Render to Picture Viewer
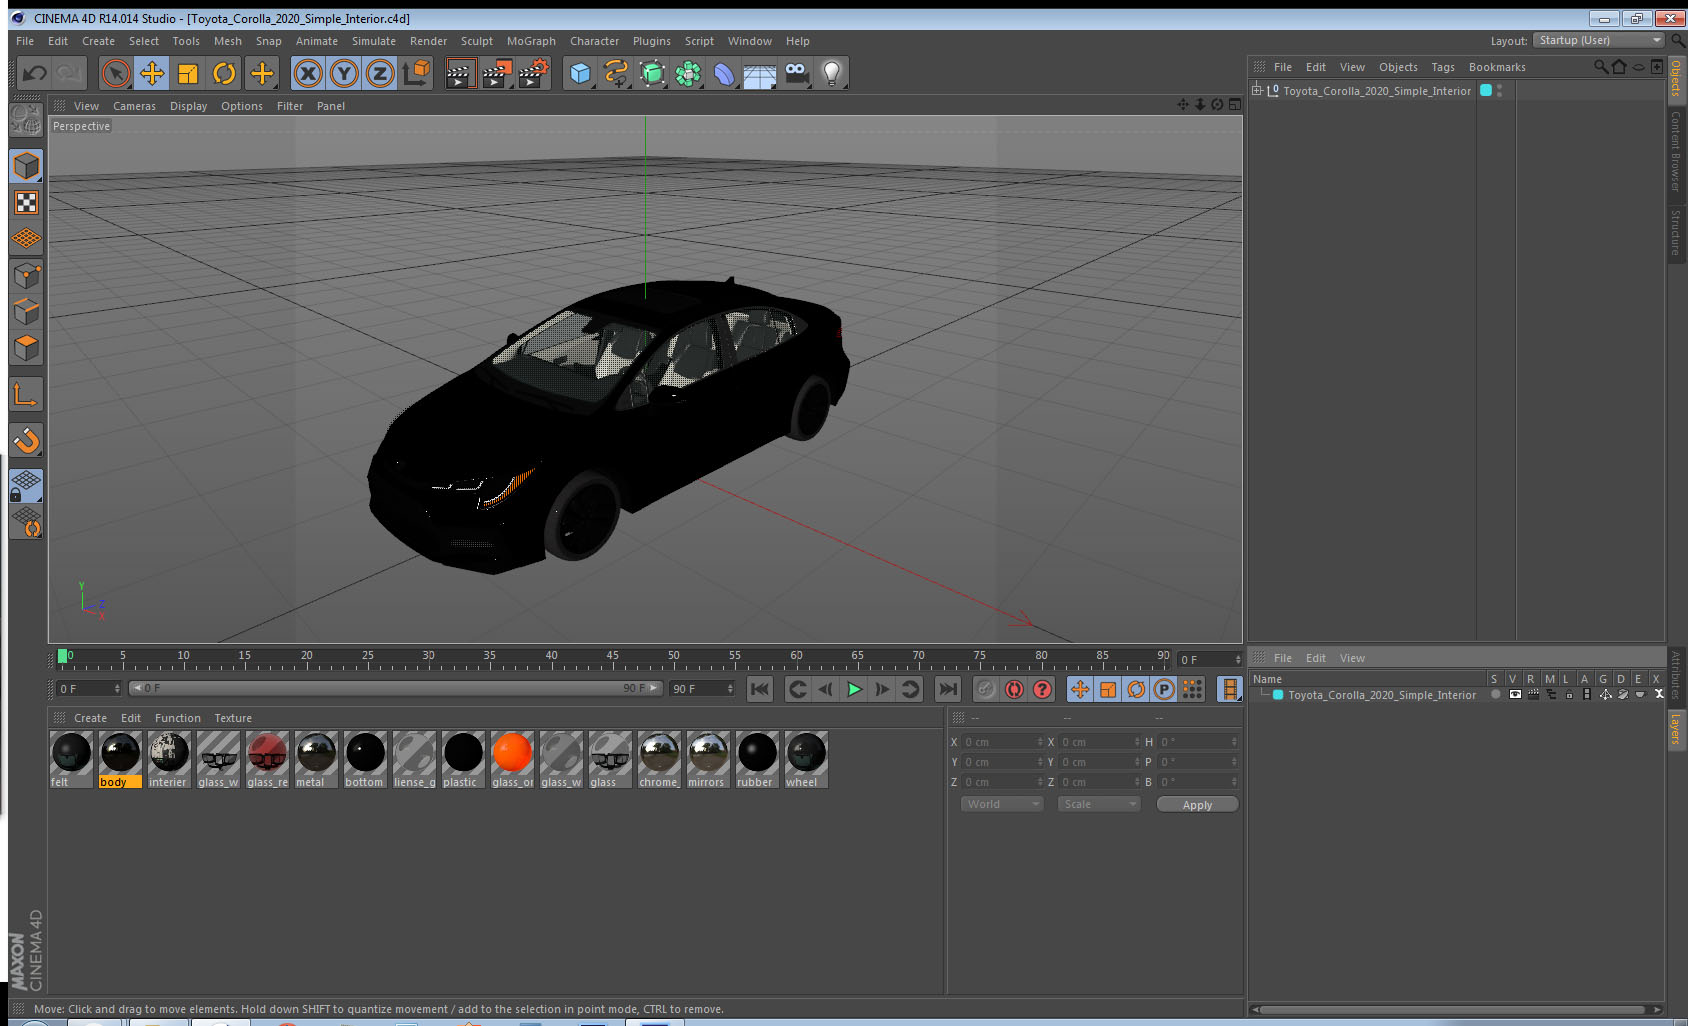 (x=497, y=73)
